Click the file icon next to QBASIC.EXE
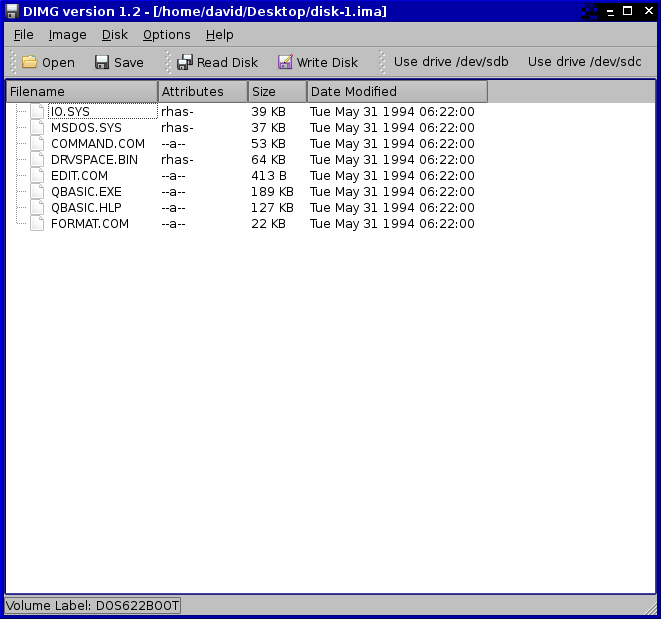The height and width of the screenshot is (619, 661). tap(37, 191)
